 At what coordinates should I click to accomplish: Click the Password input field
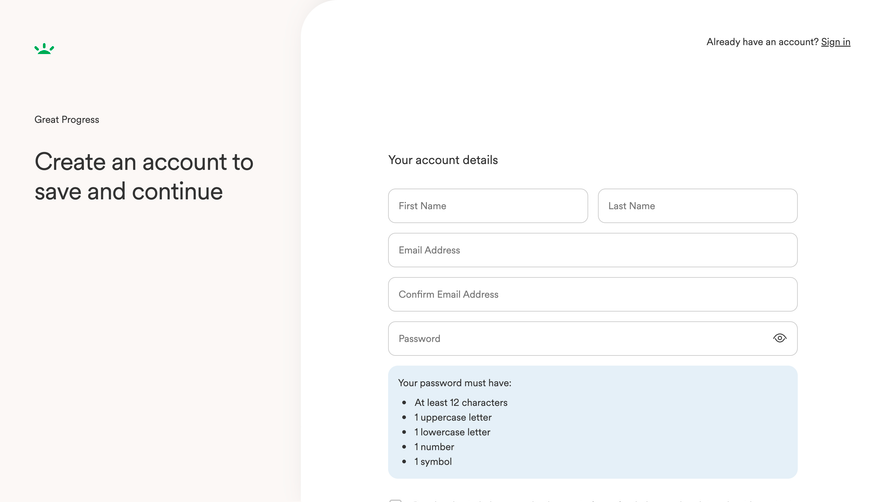pyautogui.click(x=593, y=338)
